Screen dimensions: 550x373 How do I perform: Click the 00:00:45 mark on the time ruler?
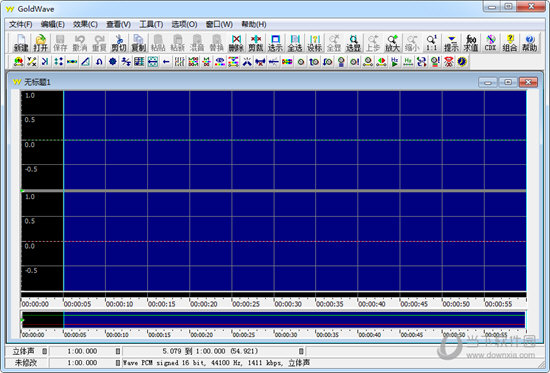pos(414,304)
